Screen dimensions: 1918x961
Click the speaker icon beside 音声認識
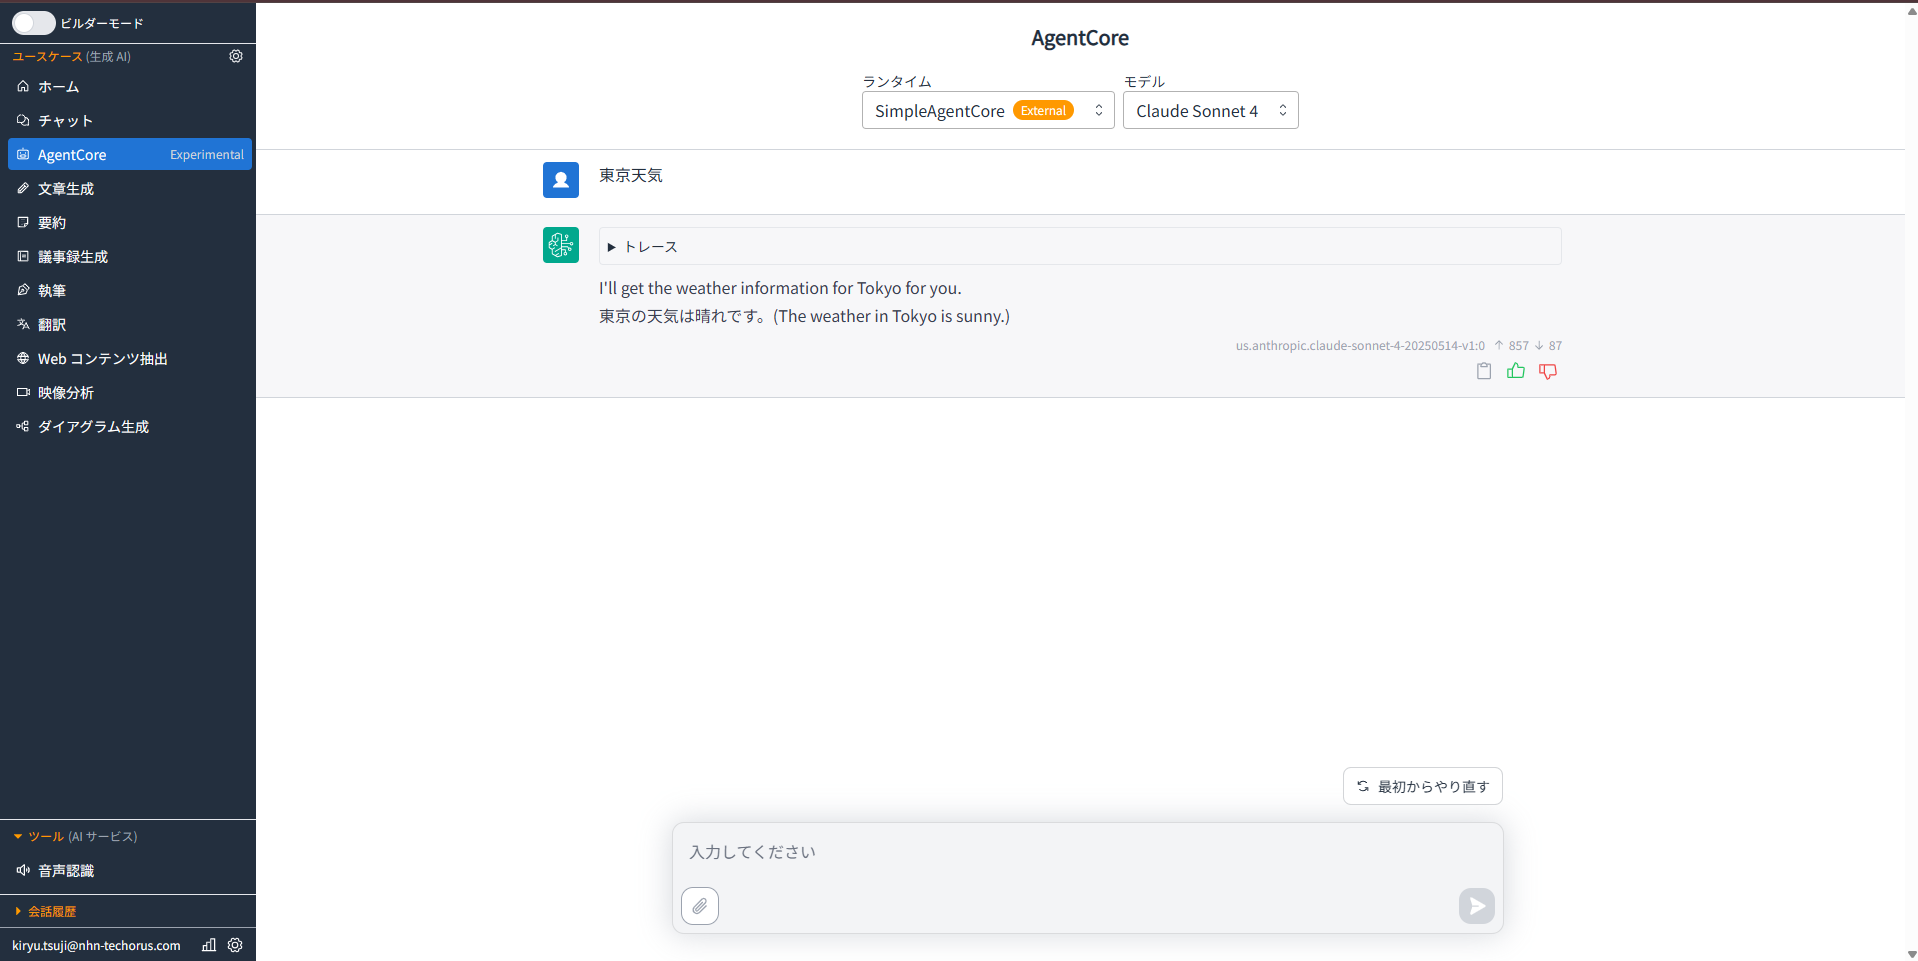click(x=23, y=870)
